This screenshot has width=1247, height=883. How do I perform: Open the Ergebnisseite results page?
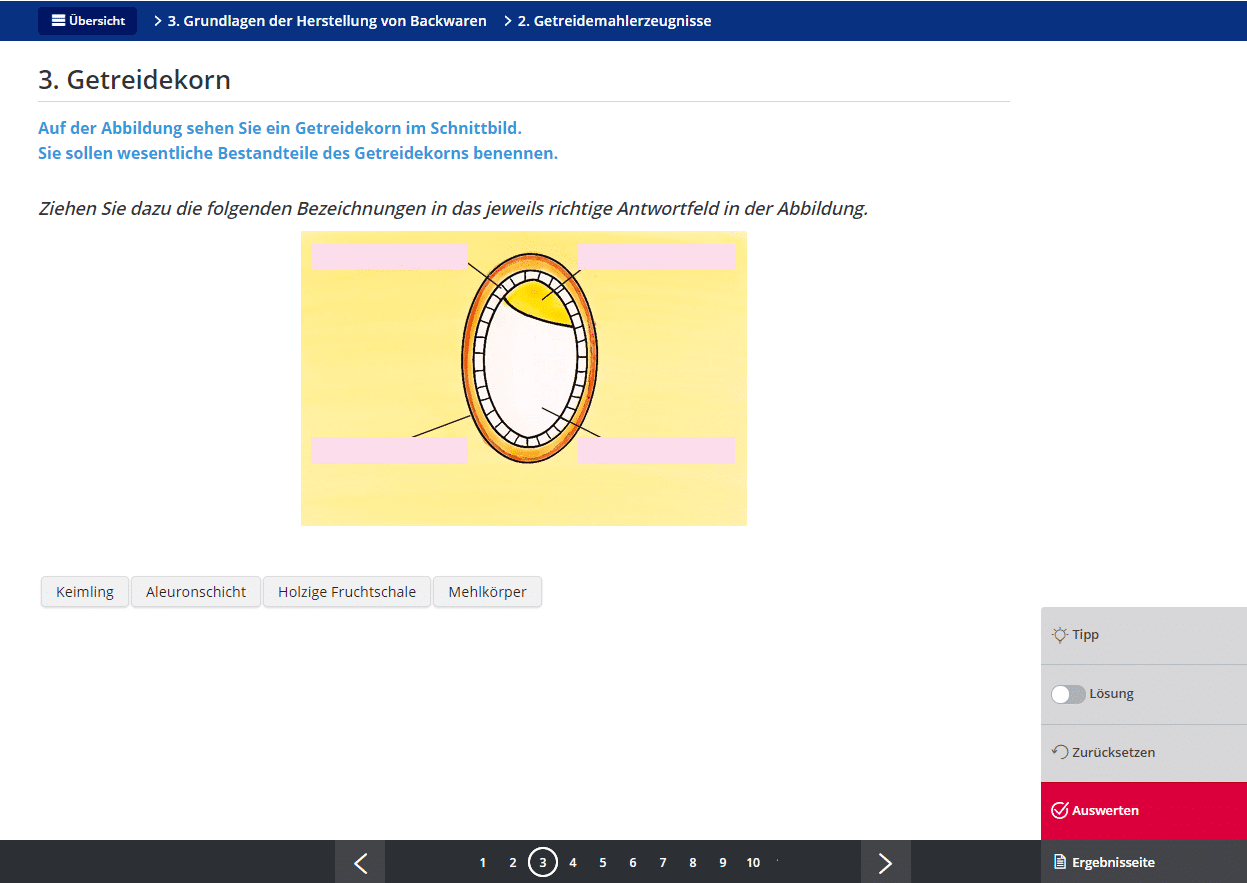point(1112,862)
